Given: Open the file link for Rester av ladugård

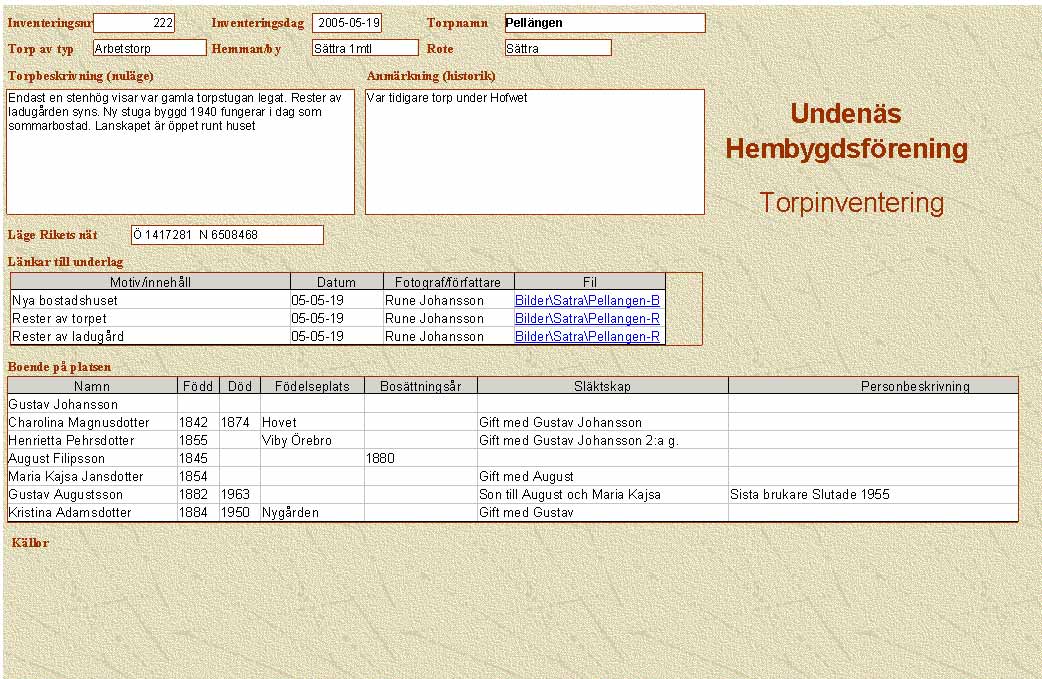Looking at the screenshot, I should click(587, 336).
